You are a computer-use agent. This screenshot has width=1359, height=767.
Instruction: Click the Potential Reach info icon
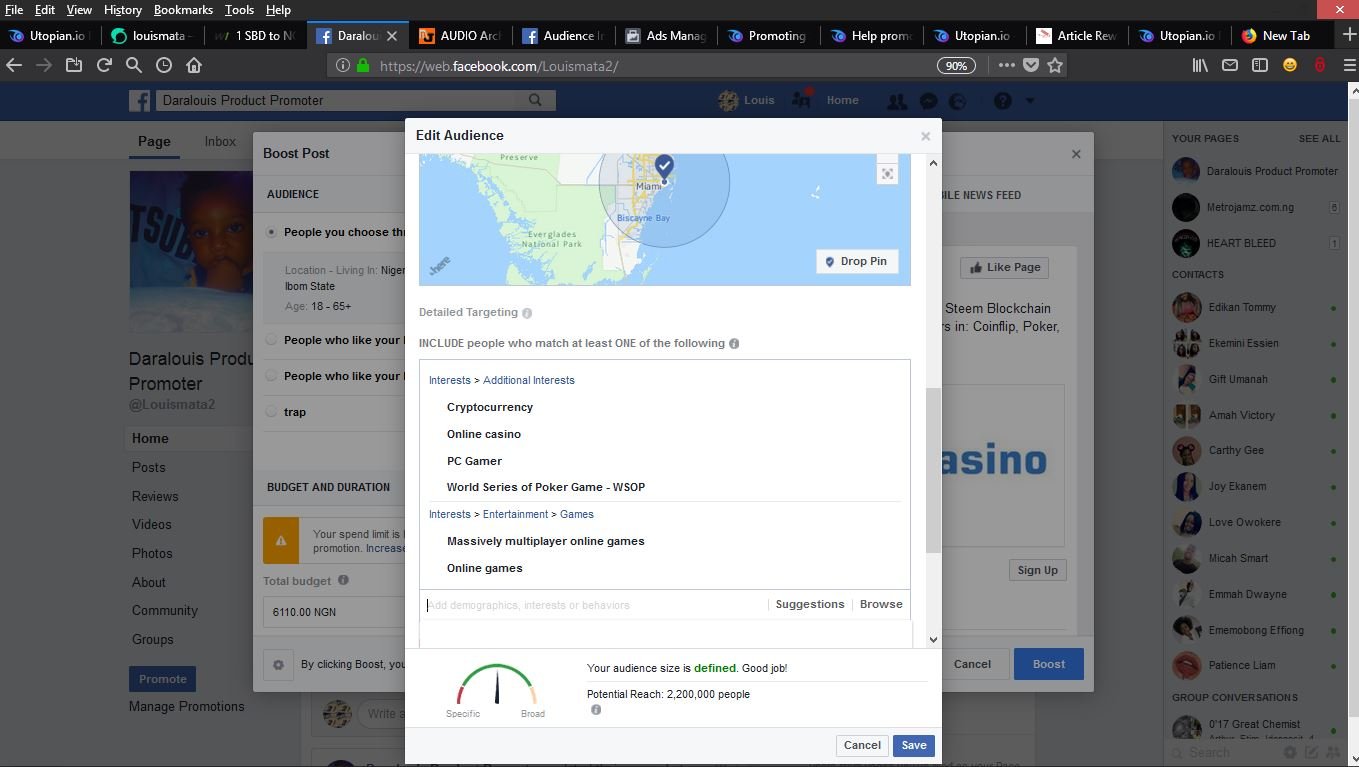[x=596, y=710]
